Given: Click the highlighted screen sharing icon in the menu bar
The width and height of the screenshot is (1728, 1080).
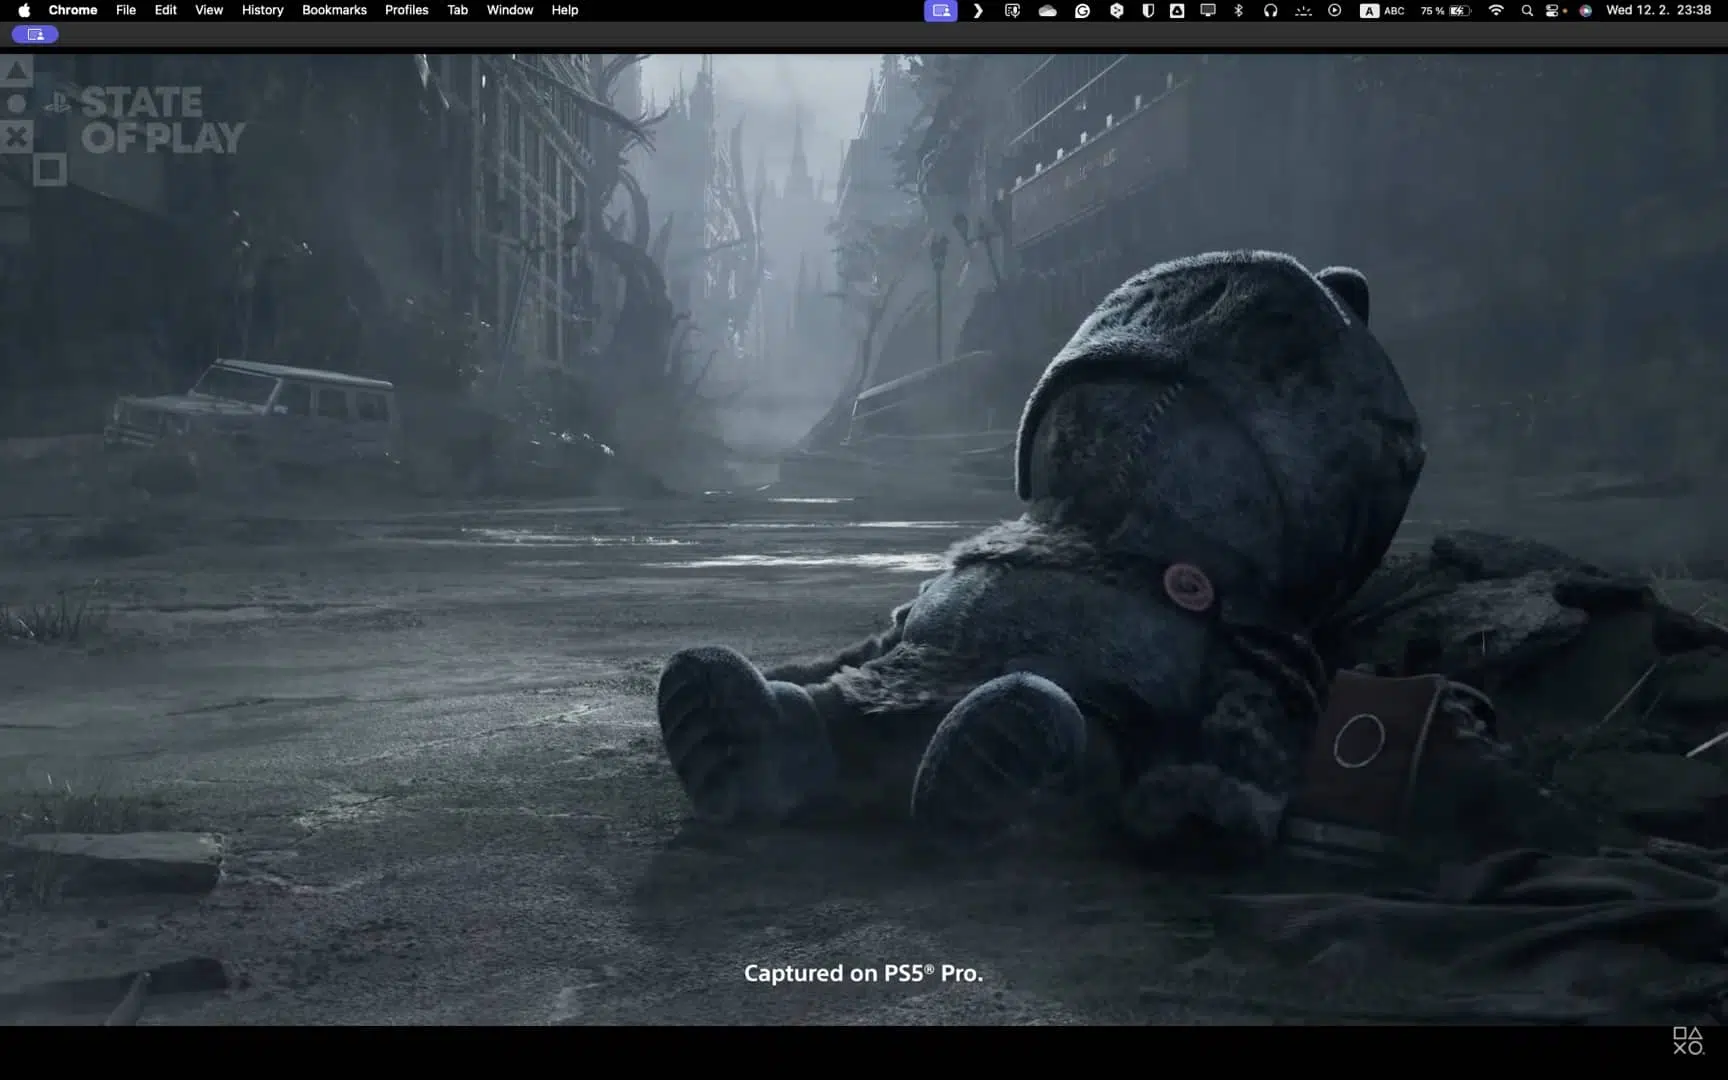Looking at the screenshot, I should pyautogui.click(x=940, y=10).
